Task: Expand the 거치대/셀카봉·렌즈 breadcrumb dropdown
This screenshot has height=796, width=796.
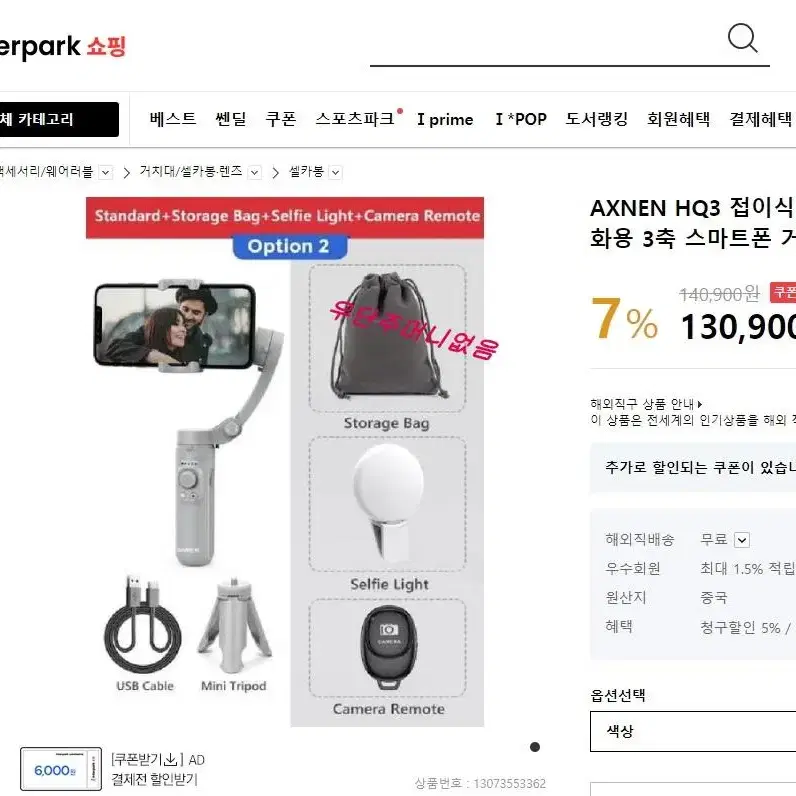Action: (x=255, y=173)
